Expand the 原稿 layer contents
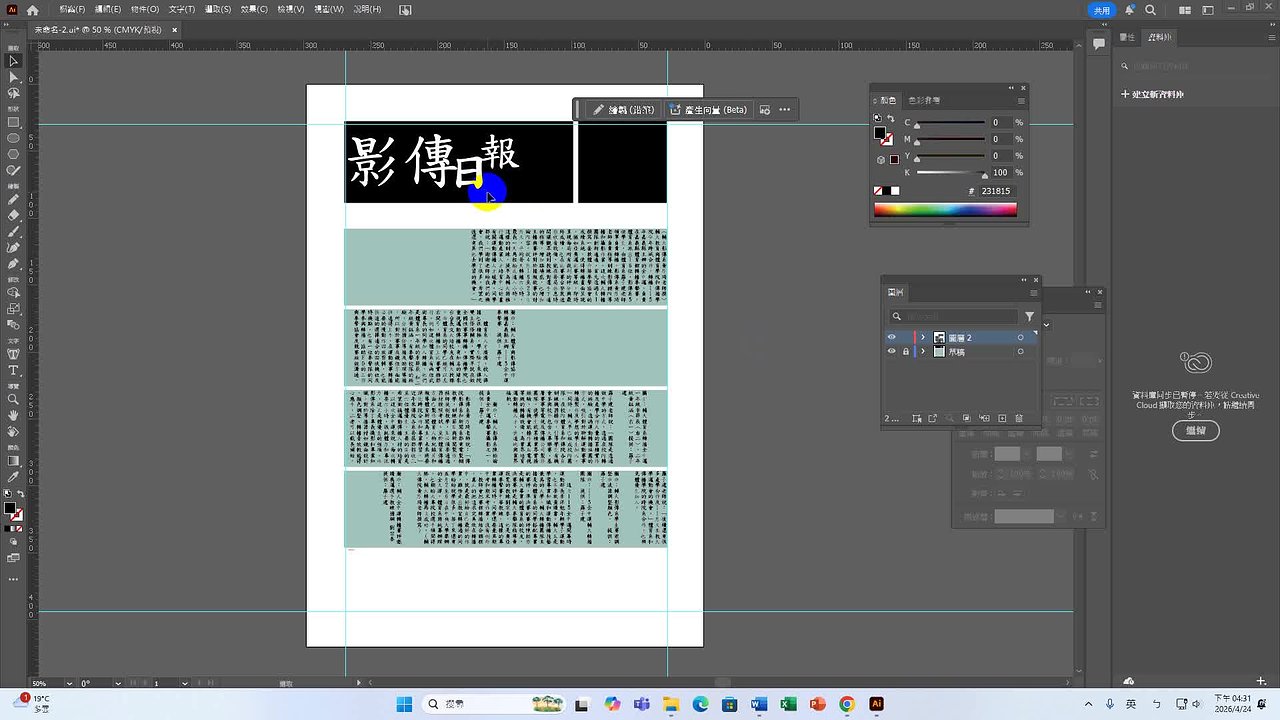Image resolution: width=1280 pixels, height=720 pixels. [x=923, y=351]
